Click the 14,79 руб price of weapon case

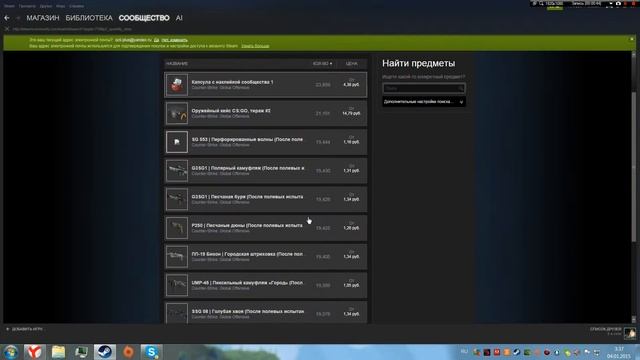pos(351,113)
